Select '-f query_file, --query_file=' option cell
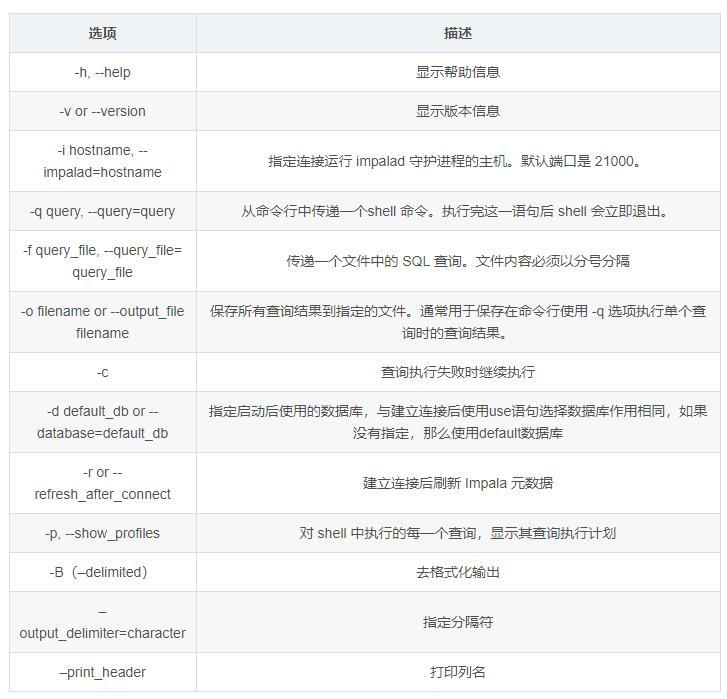 pos(102,261)
